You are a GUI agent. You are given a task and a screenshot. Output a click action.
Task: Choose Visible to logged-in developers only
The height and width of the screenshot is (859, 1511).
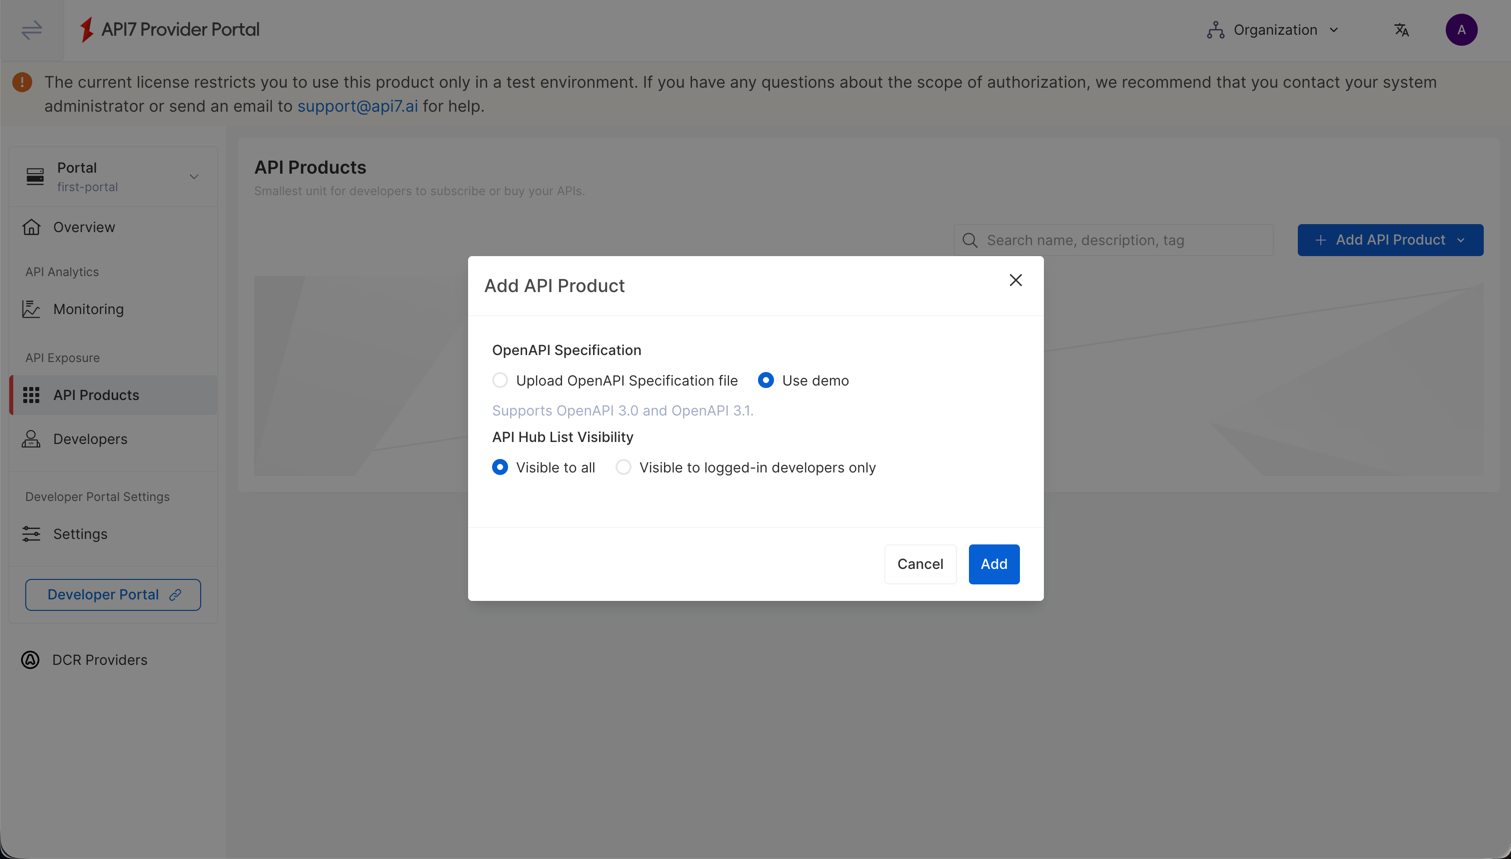[623, 466]
